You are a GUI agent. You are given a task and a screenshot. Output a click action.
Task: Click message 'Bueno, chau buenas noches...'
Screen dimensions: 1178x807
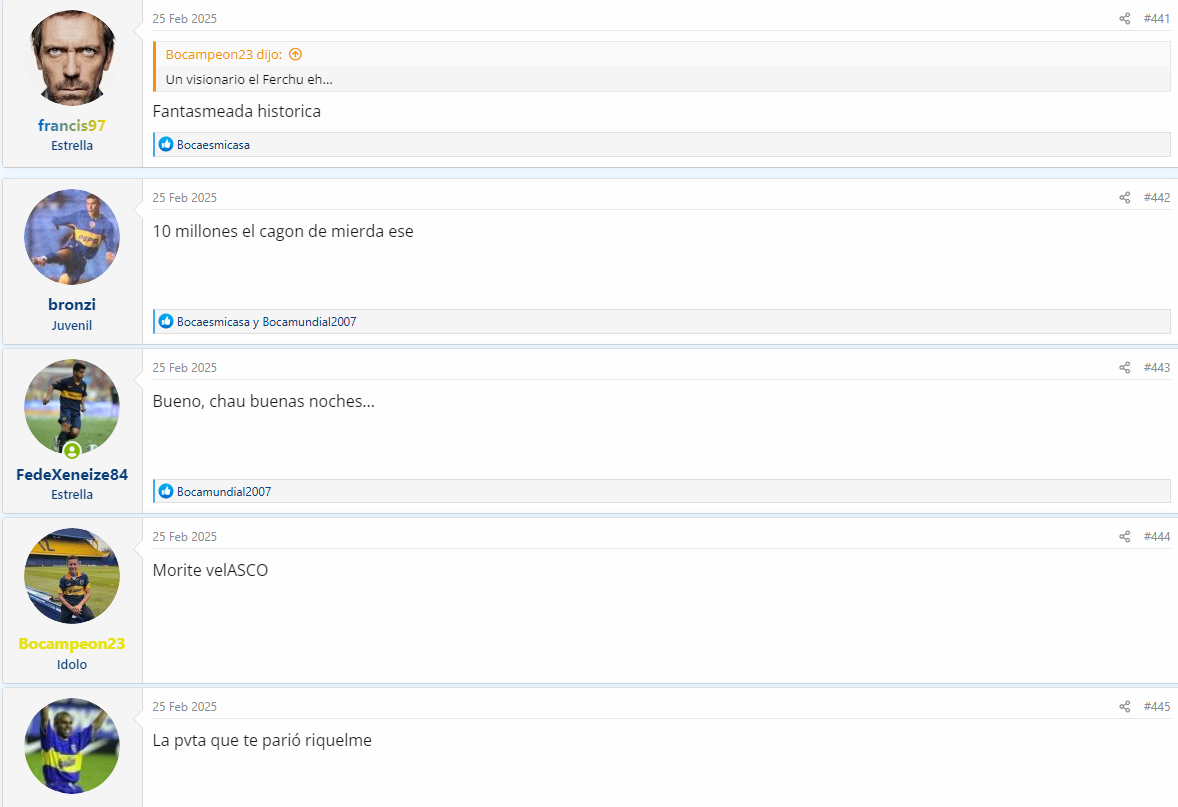[264, 401]
